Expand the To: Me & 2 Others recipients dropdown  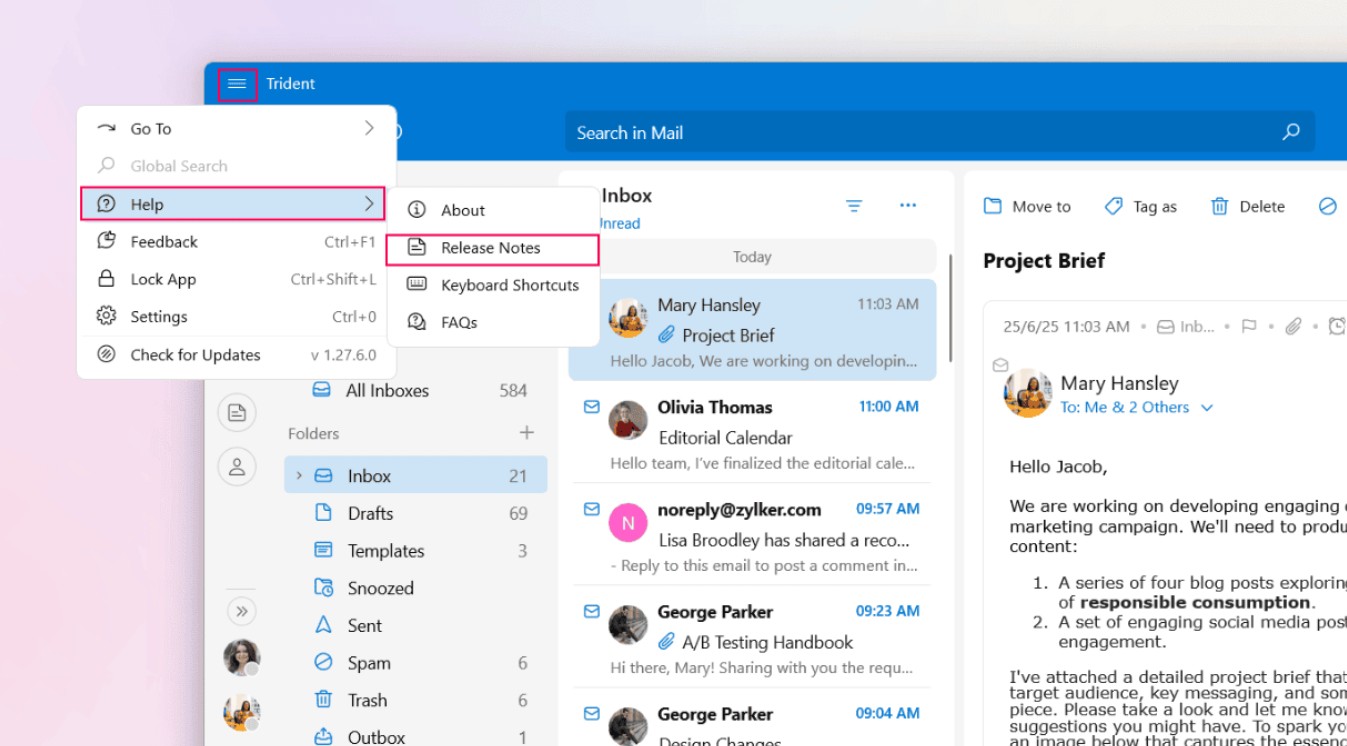(x=1207, y=408)
